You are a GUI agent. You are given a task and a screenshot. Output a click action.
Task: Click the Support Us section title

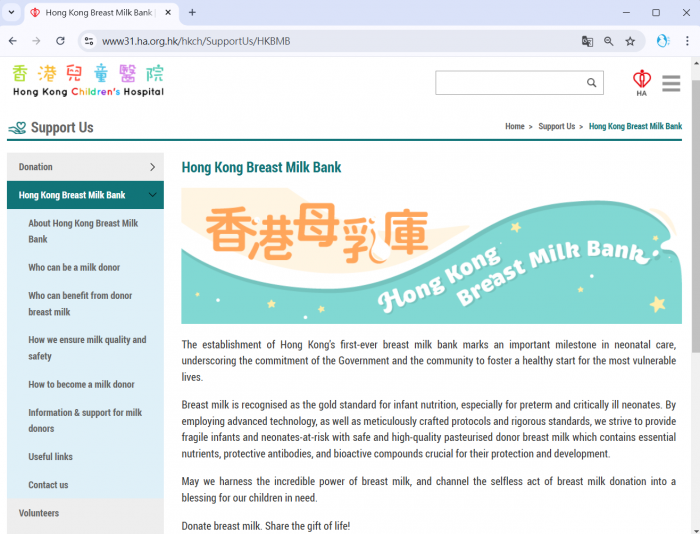[62, 128]
